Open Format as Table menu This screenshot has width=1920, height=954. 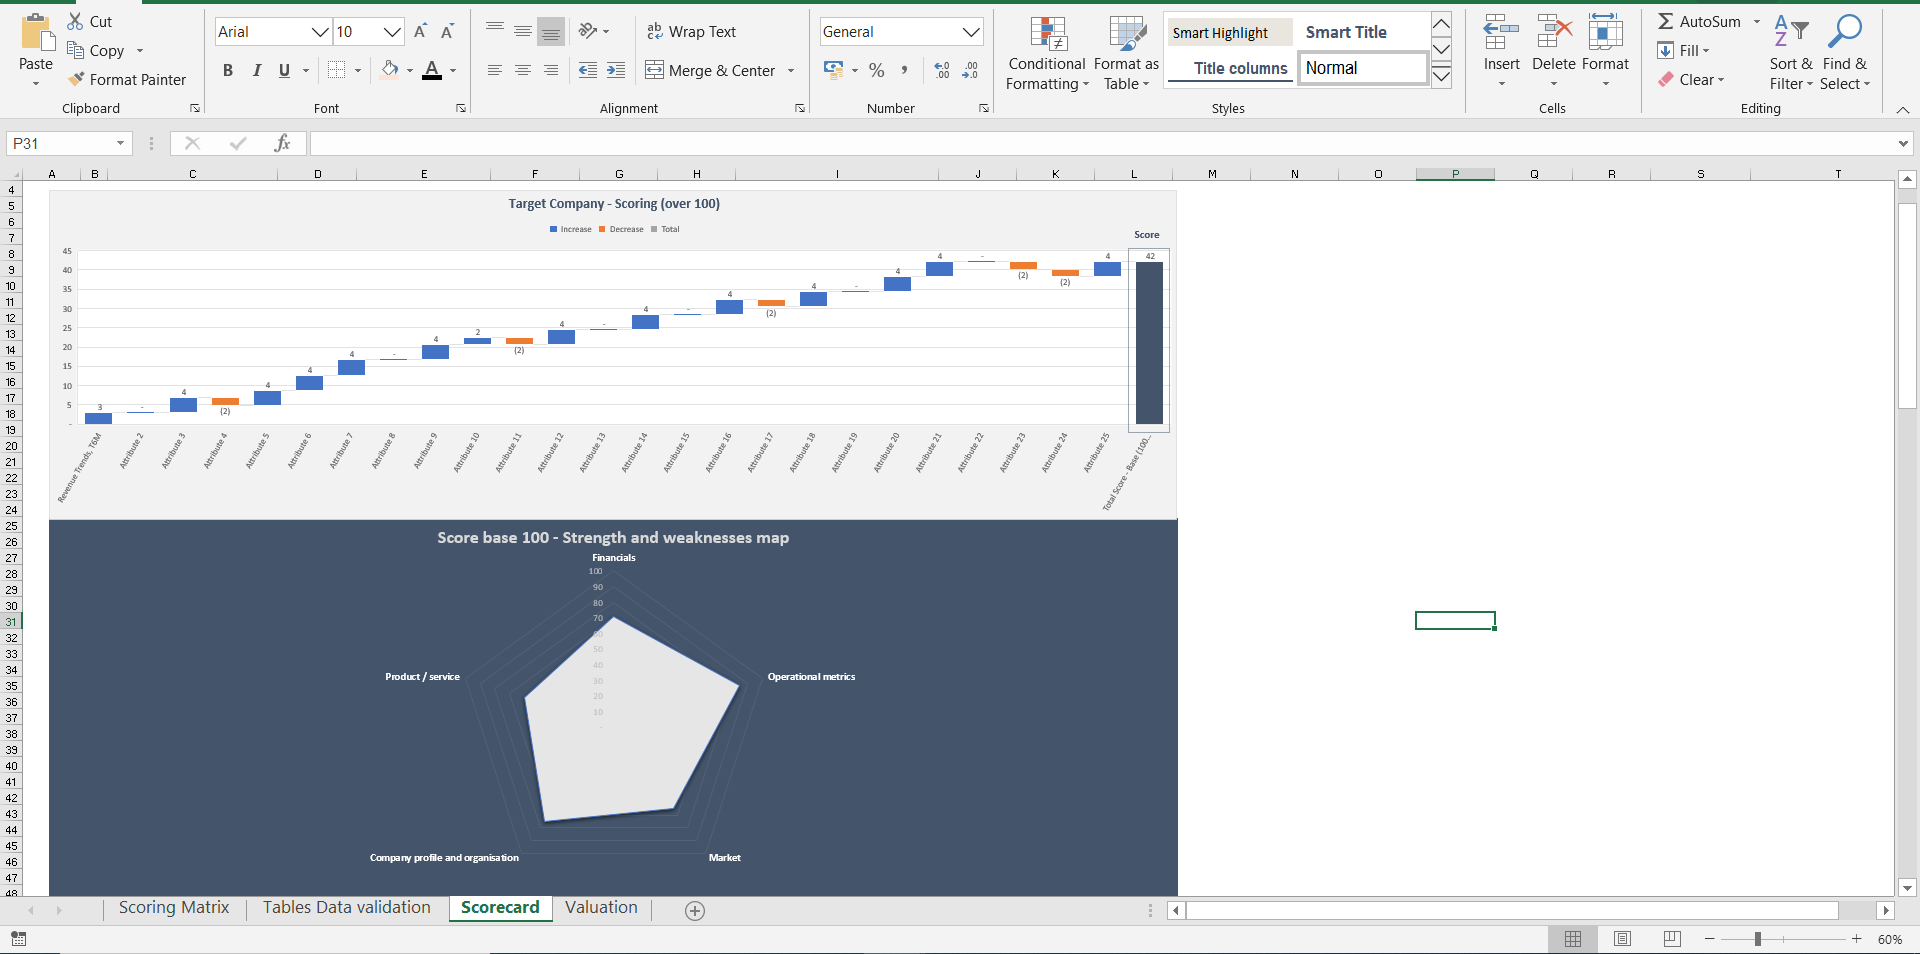1127,54
